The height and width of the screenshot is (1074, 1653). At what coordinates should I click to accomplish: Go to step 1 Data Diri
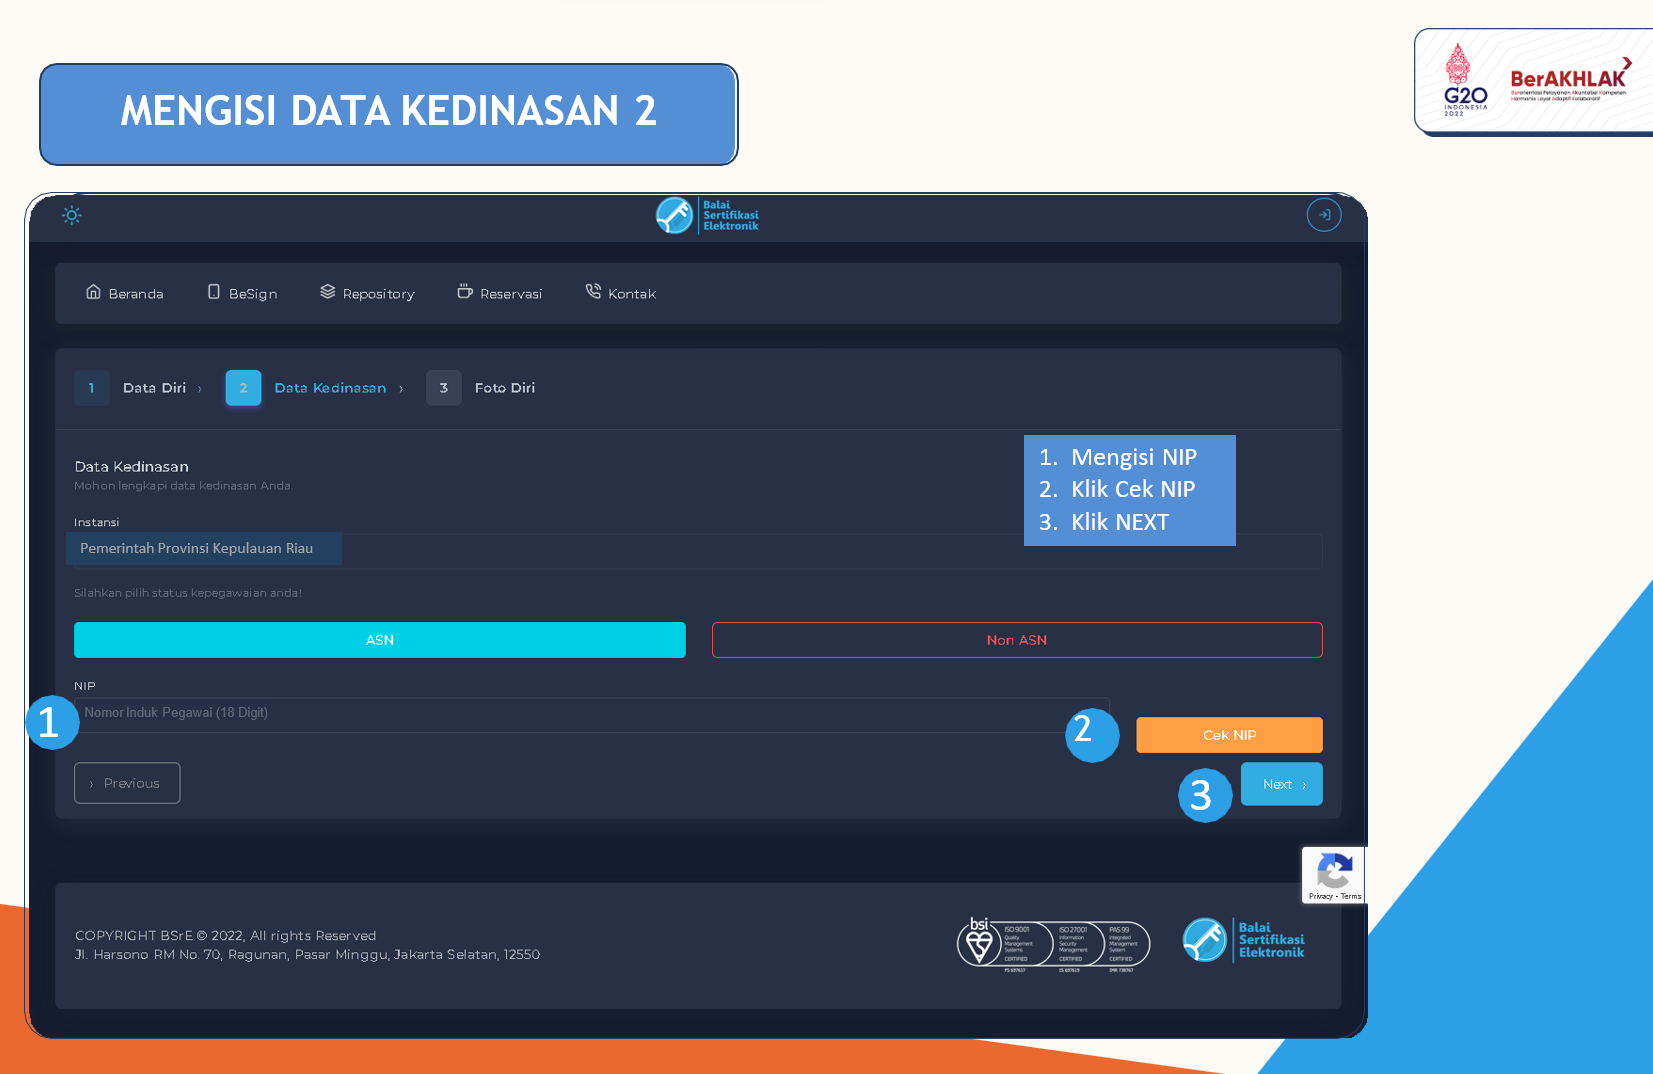[140, 388]
